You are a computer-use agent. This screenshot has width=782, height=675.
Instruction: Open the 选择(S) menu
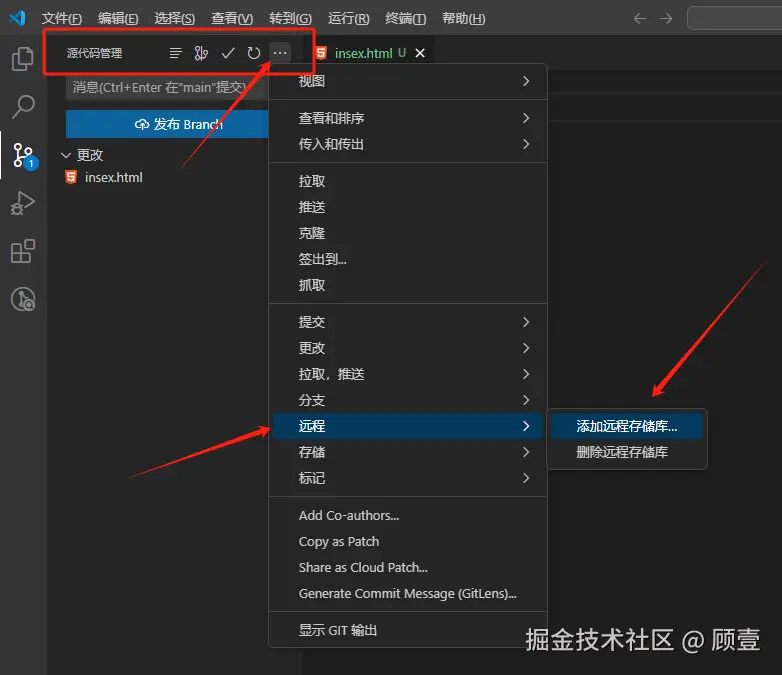click(x=175, y=19)
